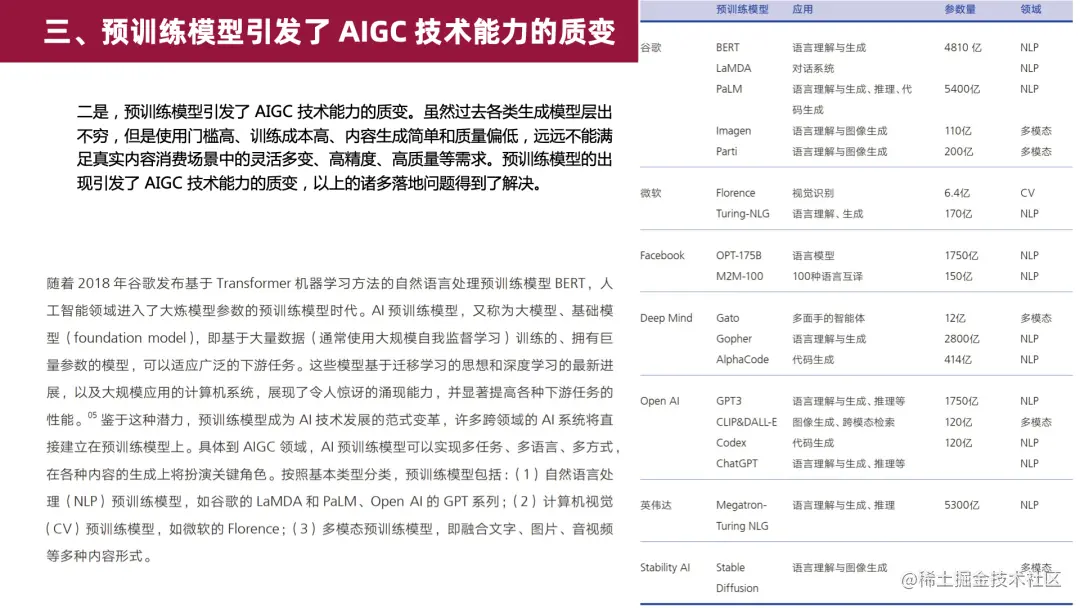This screenshot has width=1080, height=608.
Task: Select the GPT3 model cell
Action: coord(729,401)
